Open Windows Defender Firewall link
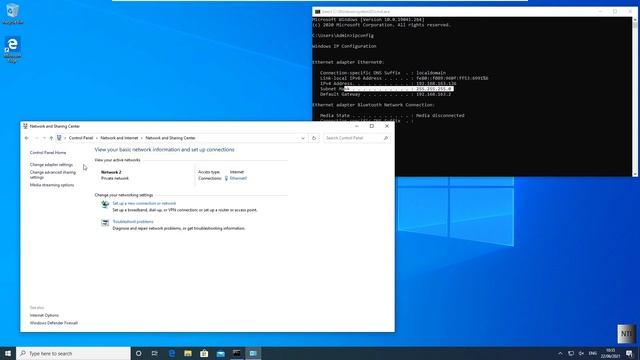This screenshot has width=640, height=360. tap(53, 323)
